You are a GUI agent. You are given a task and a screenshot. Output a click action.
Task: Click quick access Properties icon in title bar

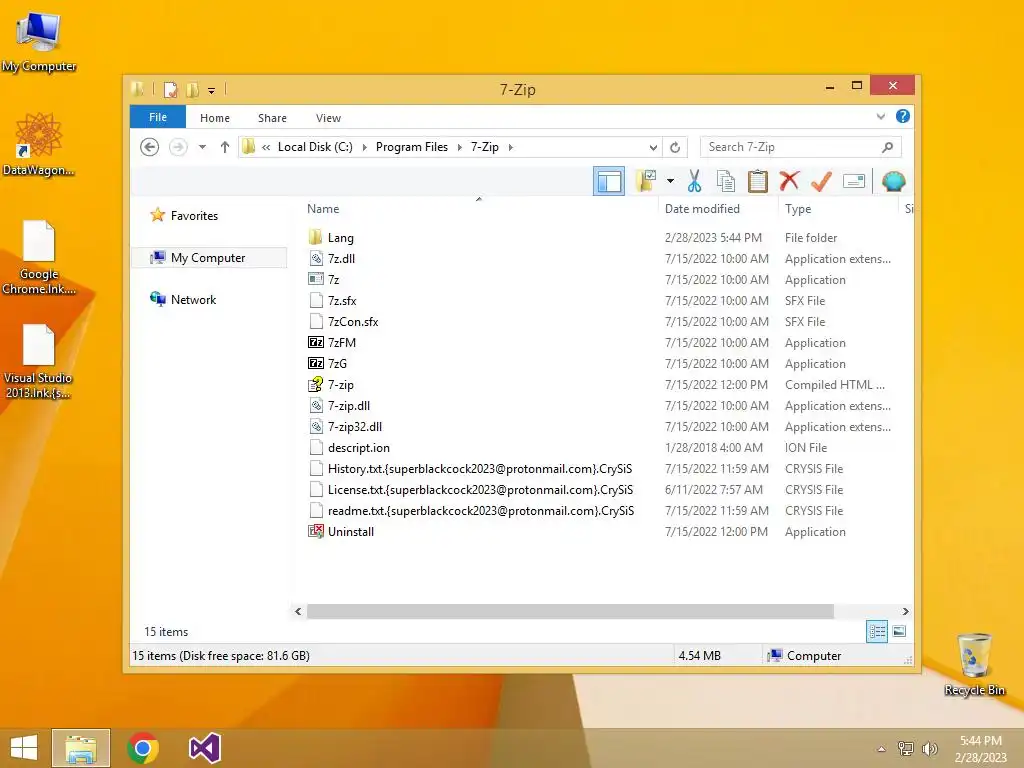pos(170,89)
